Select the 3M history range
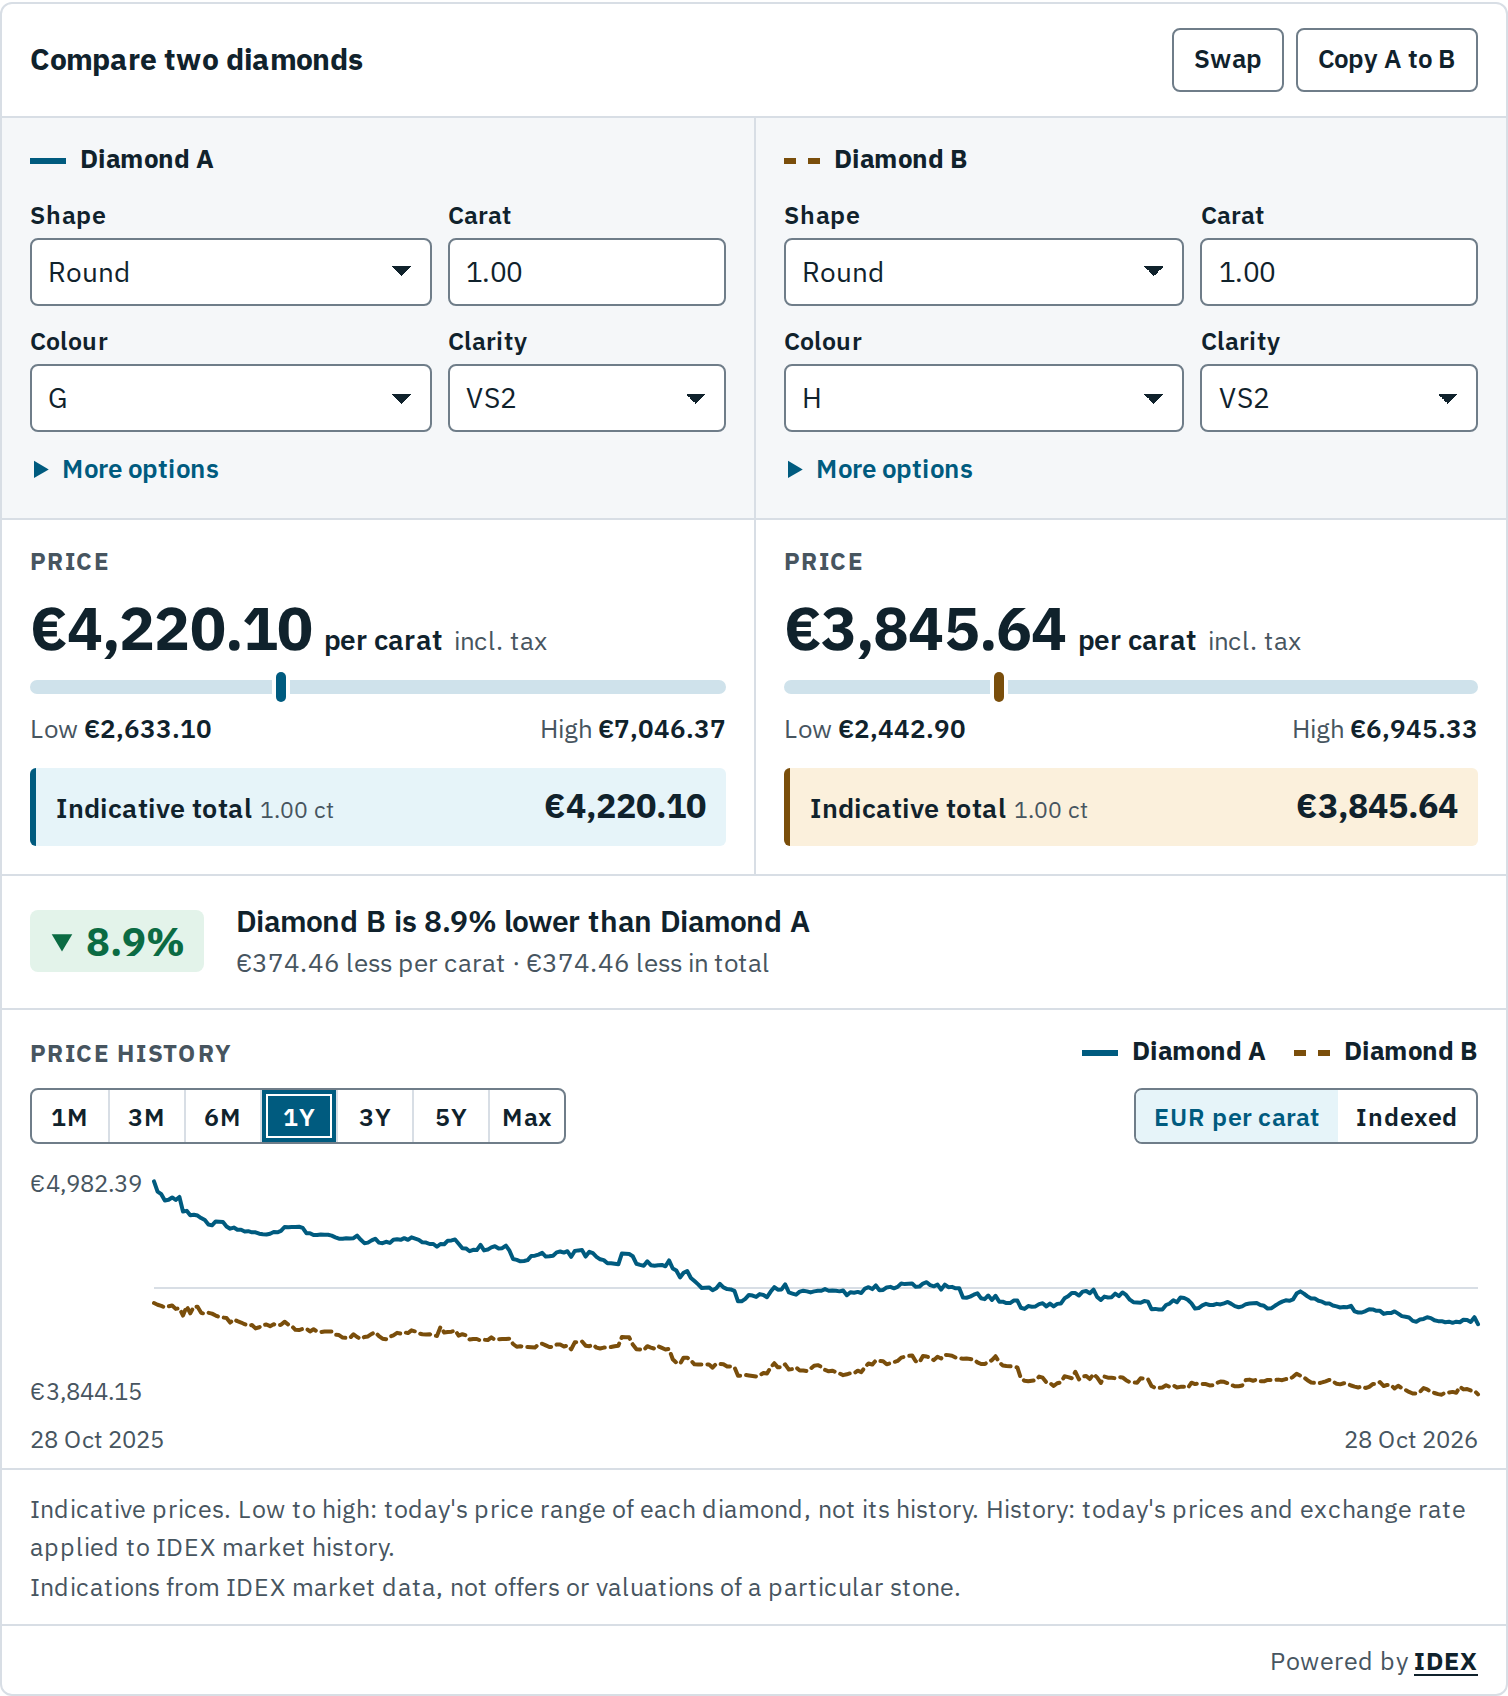The image size is (1508, 1696). pos(146,1117)
